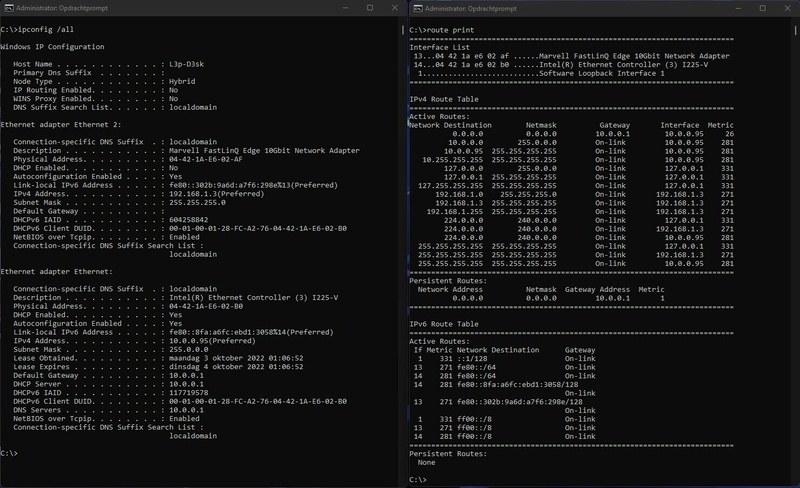
Task: Click the 'route print' command text
Action: (451, 30)
